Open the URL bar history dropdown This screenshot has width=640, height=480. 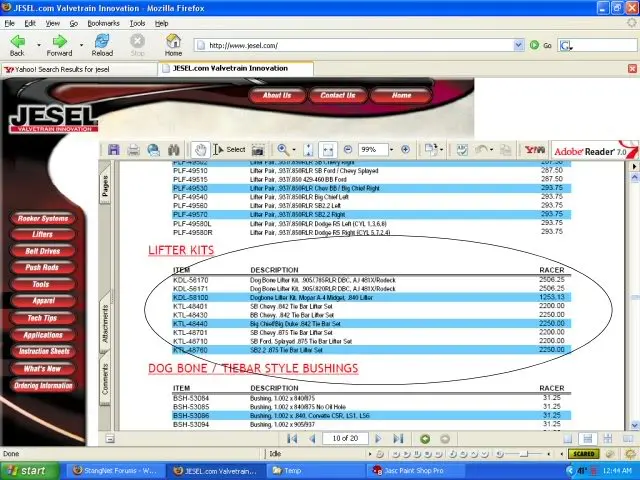click(x=518, y=45)
